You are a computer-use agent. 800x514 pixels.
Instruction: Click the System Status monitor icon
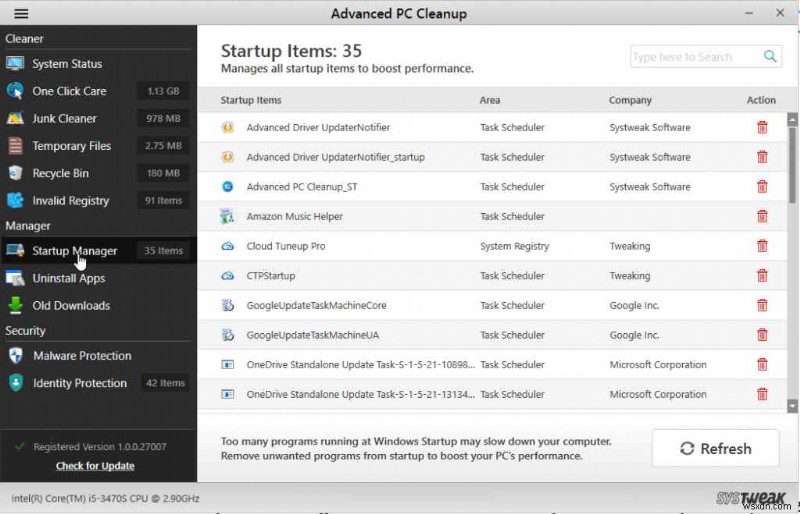(15, 64)
